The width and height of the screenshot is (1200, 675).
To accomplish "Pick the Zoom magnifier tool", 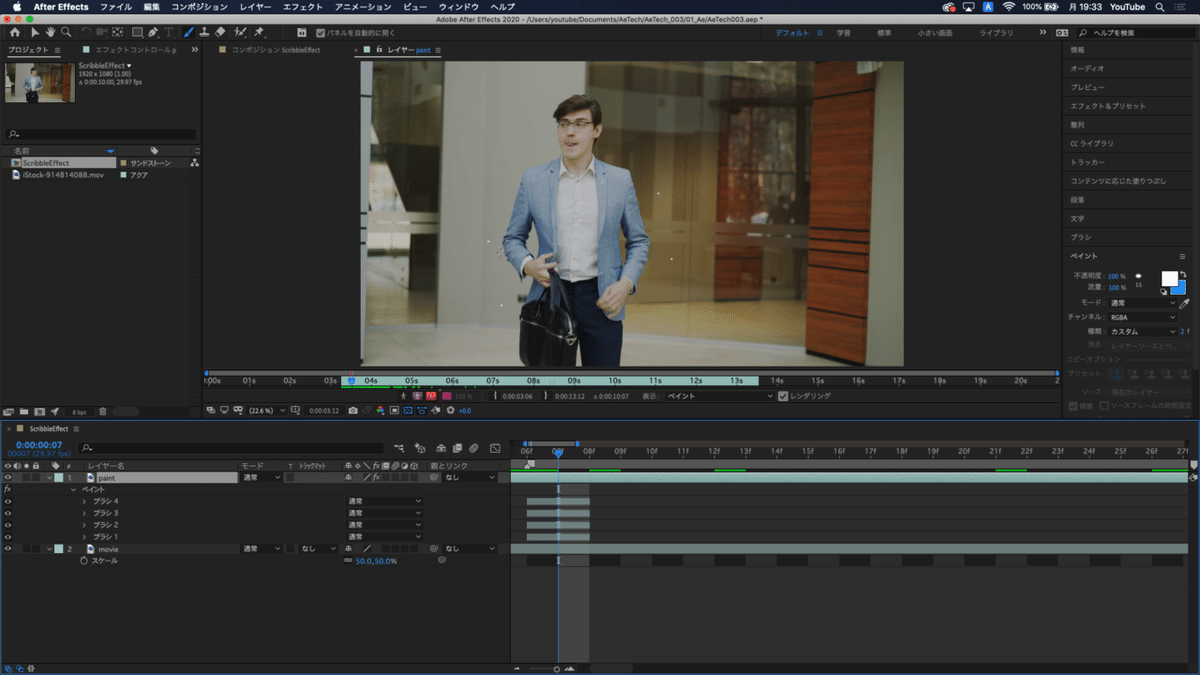I will click(x=64, y=32).
